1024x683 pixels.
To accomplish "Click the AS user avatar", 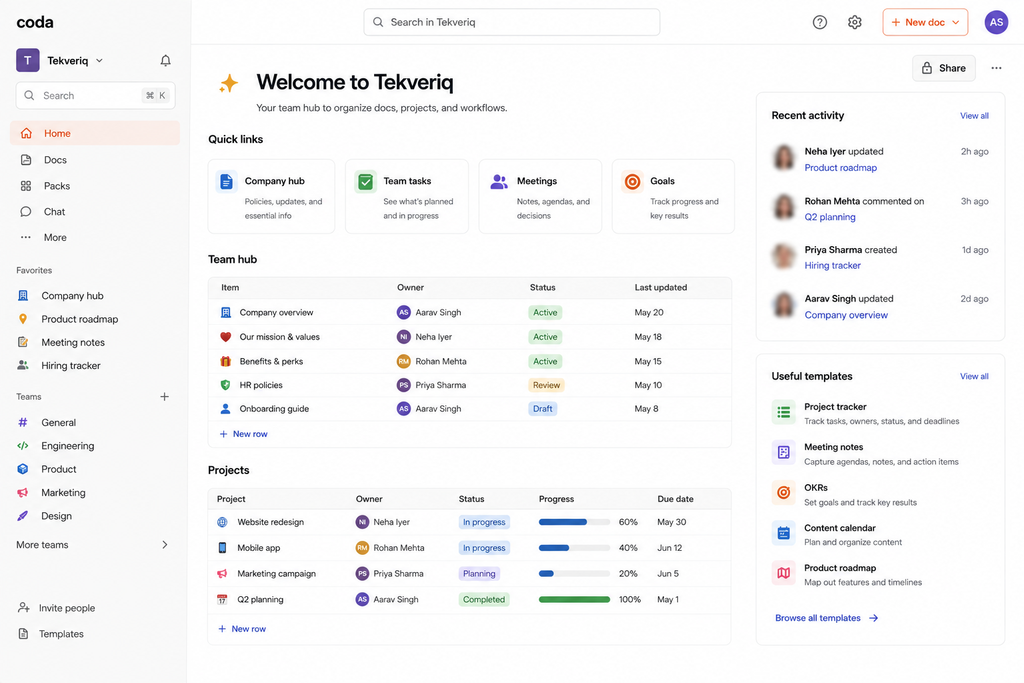I will (x=996, y=22).
